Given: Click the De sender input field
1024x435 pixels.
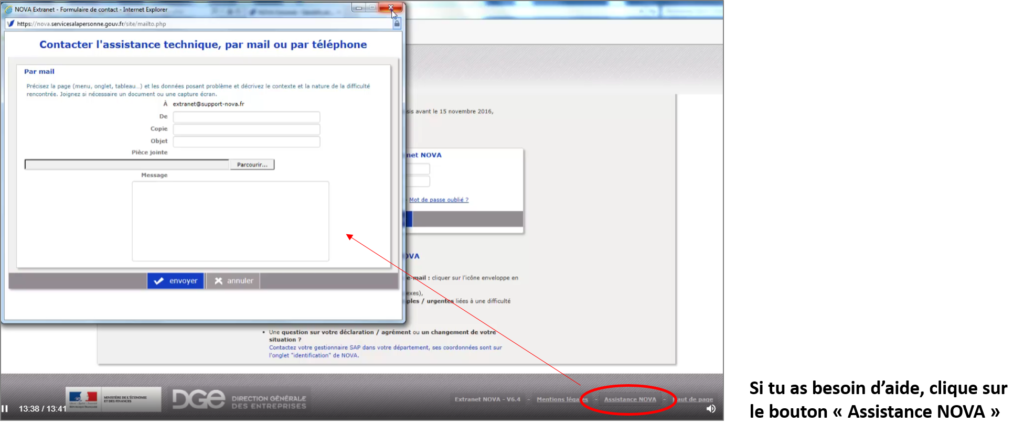Looking at the screenshot, I should [x=246, y=117].
